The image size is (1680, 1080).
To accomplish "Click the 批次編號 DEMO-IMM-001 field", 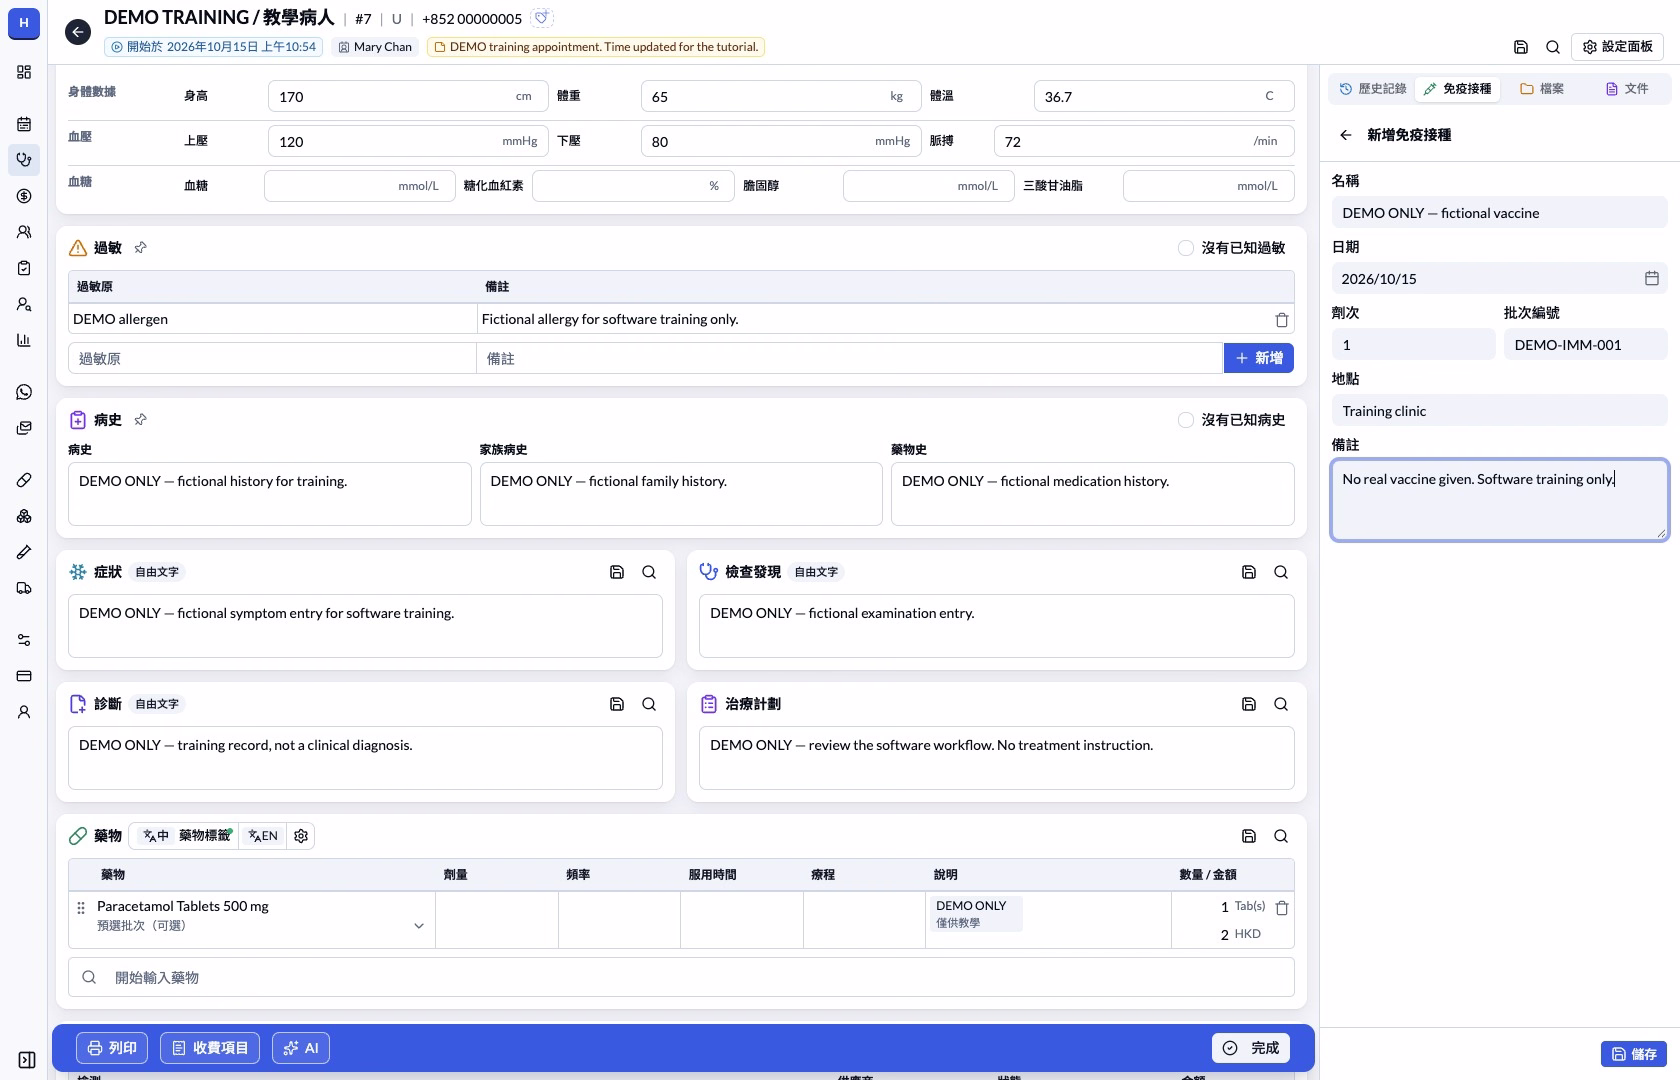I will coord(1585,344).
